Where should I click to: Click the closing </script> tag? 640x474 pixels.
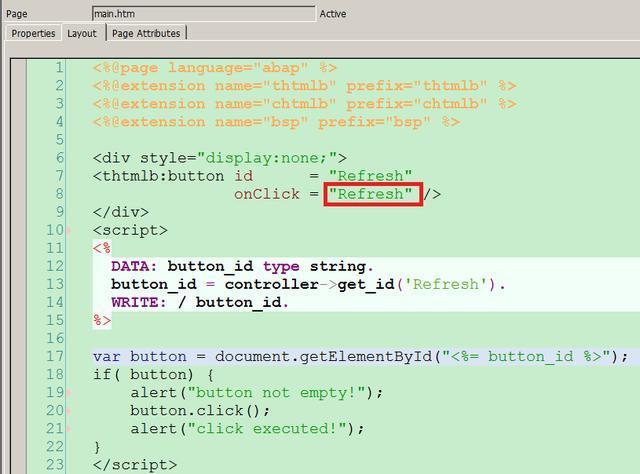(x=135, y=465)
